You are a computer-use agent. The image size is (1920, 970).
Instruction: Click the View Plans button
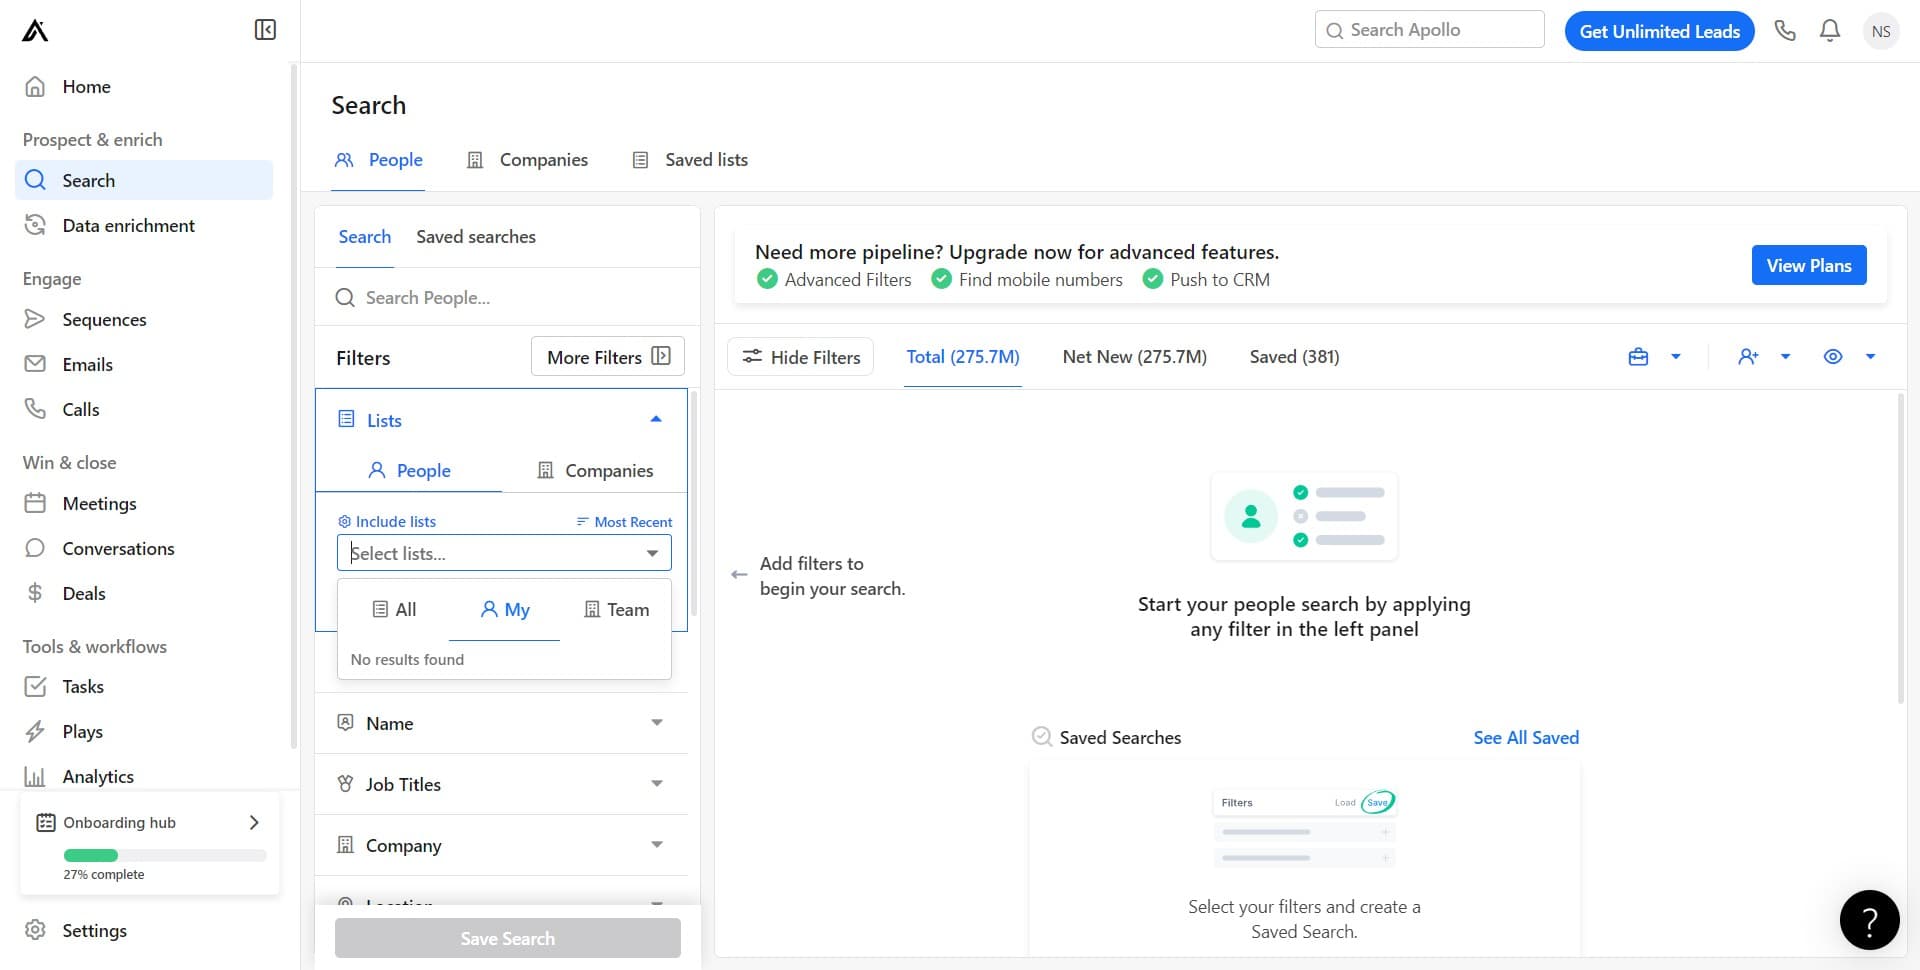[x=1808, y=265]
